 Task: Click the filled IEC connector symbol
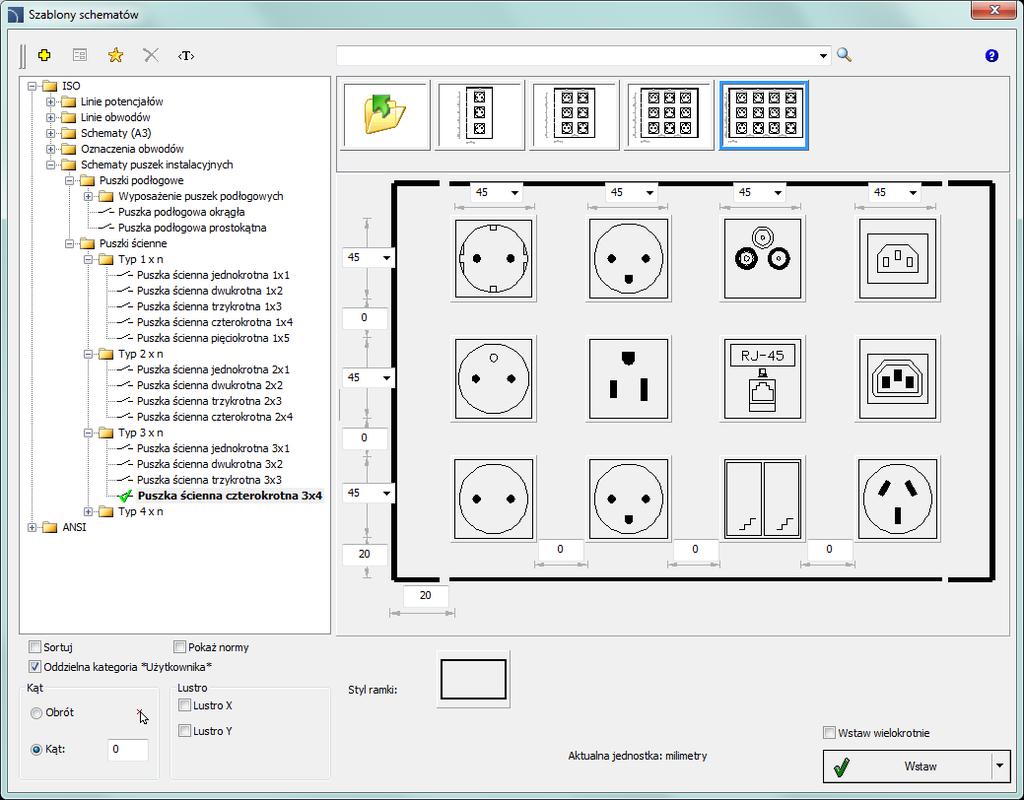coord(897,379)
